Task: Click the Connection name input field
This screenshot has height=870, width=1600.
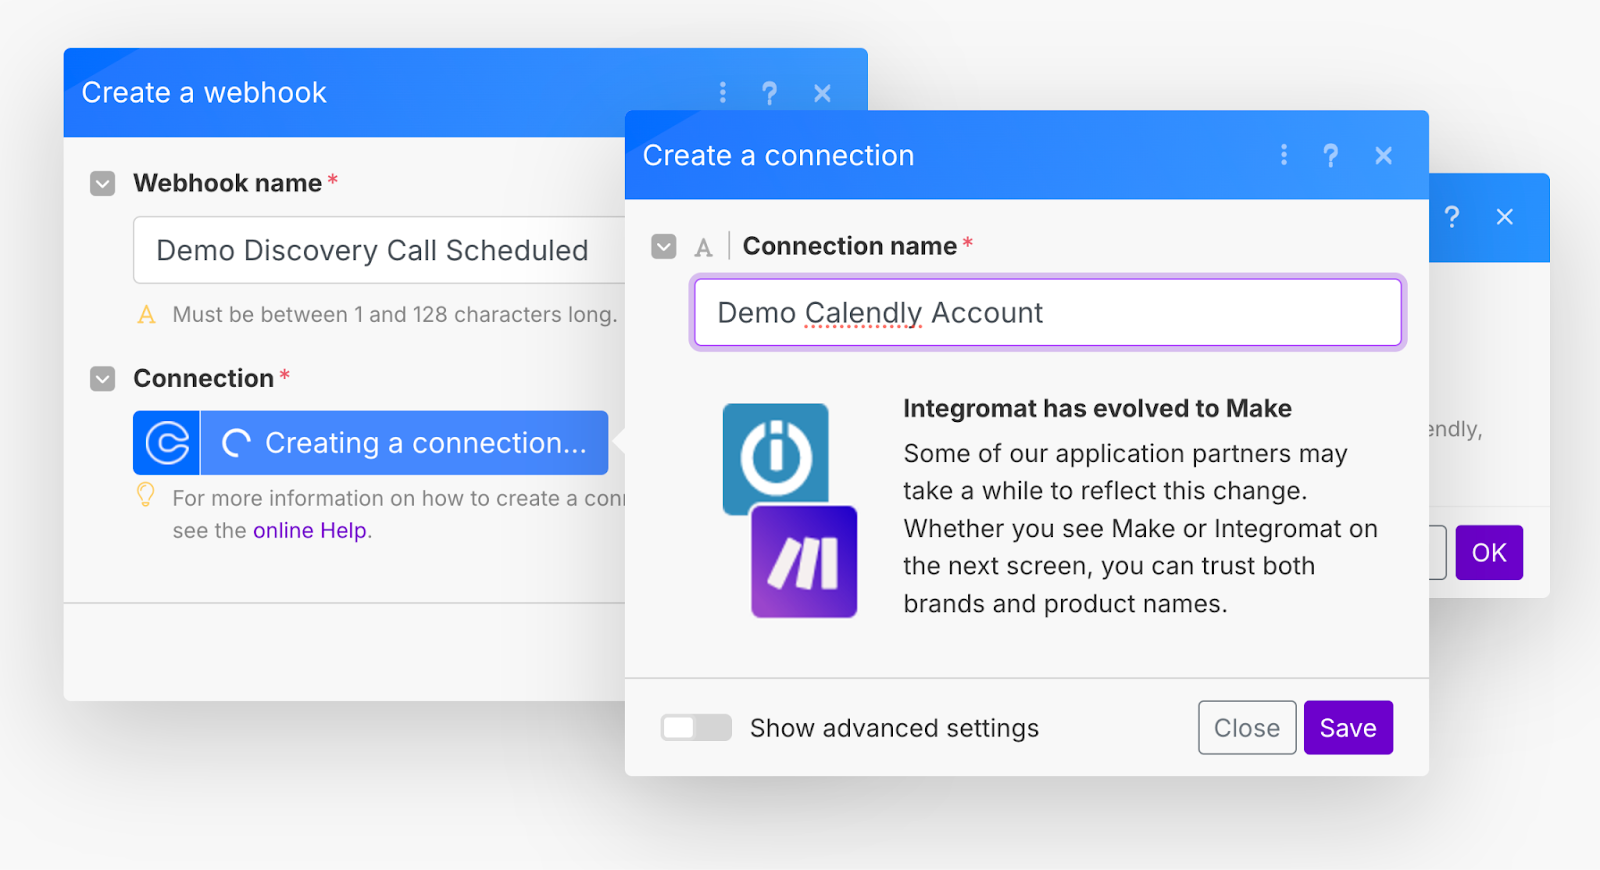Action: click(1048, 313)
